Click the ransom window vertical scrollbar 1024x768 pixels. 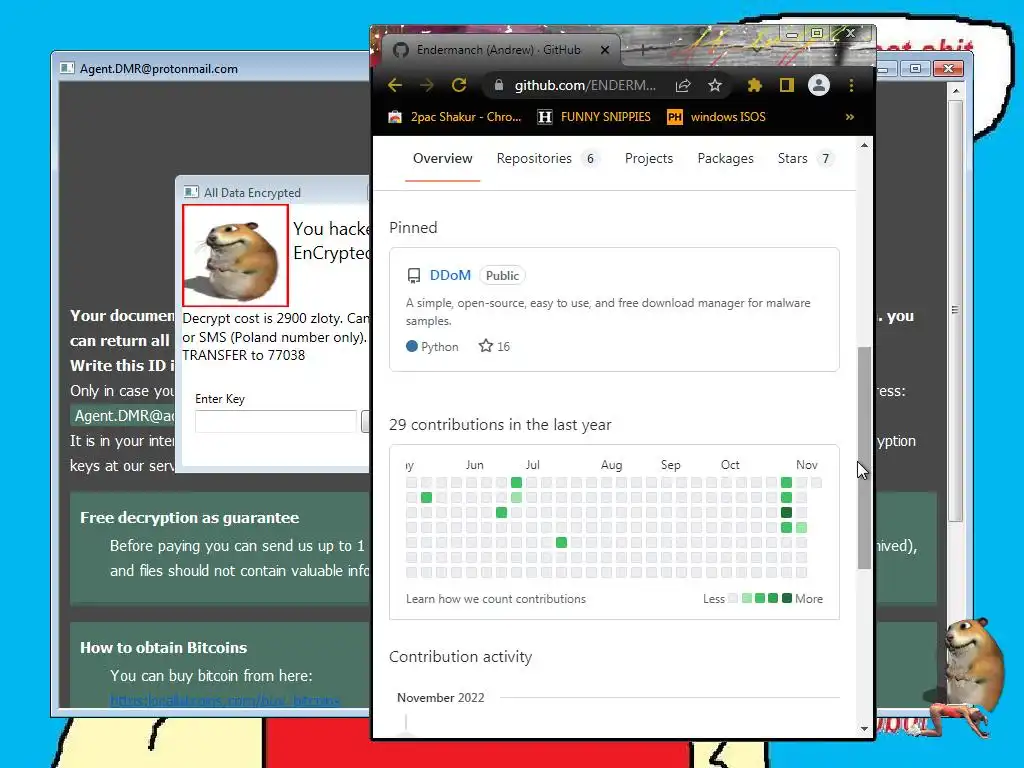click(955, 310)
